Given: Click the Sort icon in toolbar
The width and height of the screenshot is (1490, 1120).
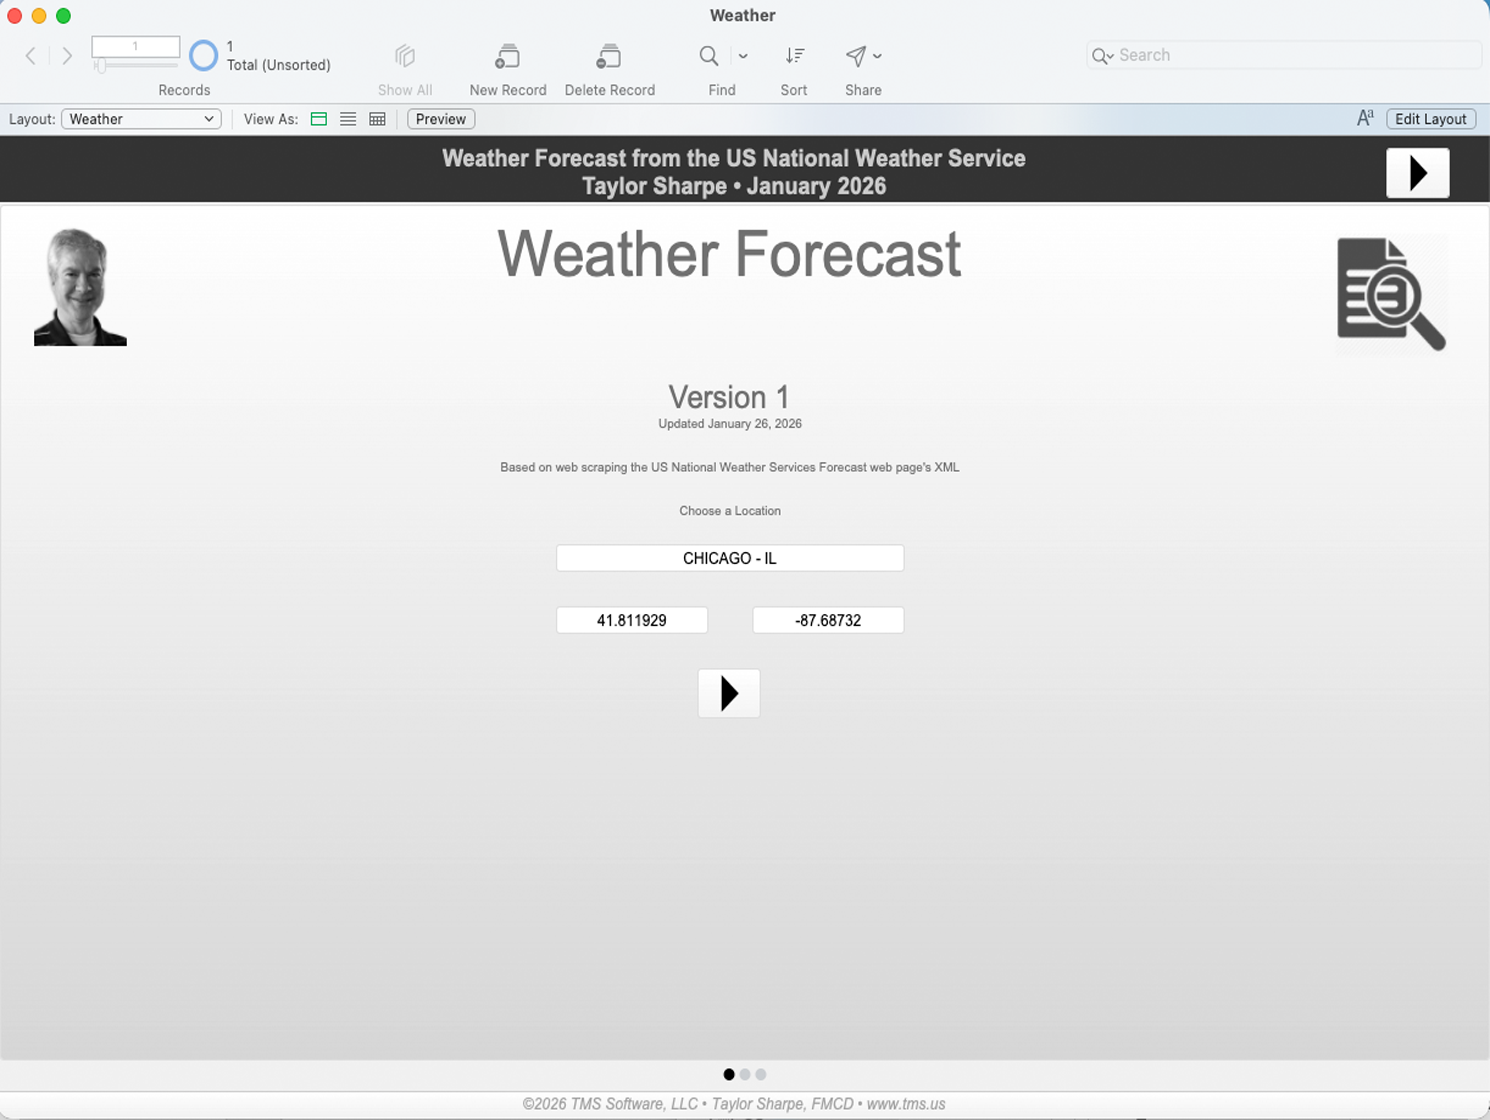Looking at the screenshot, I should (794, 56).
